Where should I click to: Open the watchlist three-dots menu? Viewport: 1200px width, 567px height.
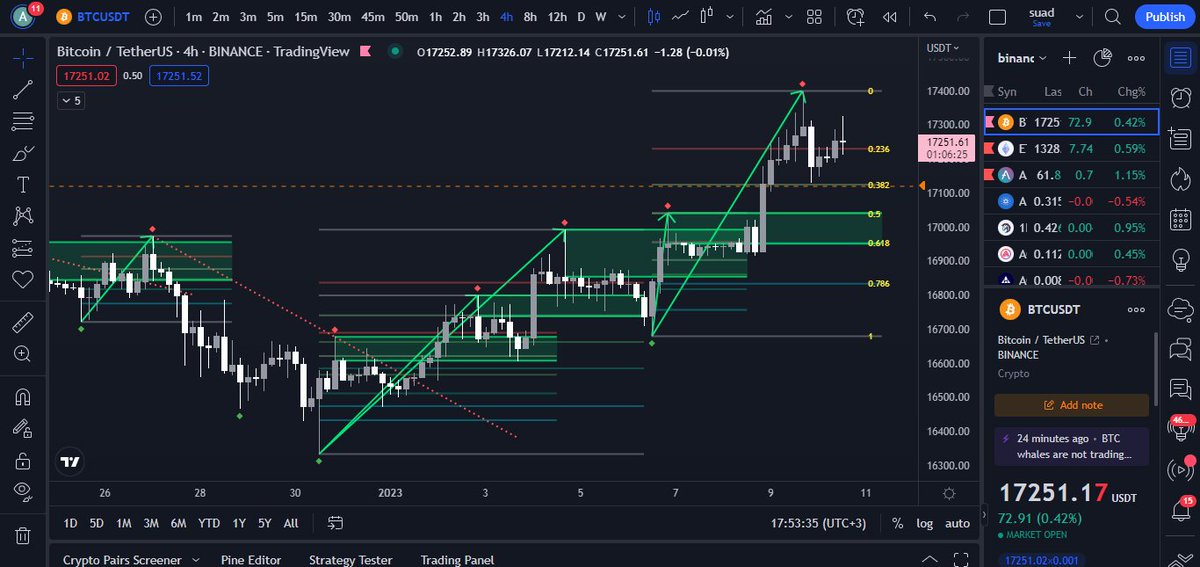pyautogui.click(x=1136, y=58)
